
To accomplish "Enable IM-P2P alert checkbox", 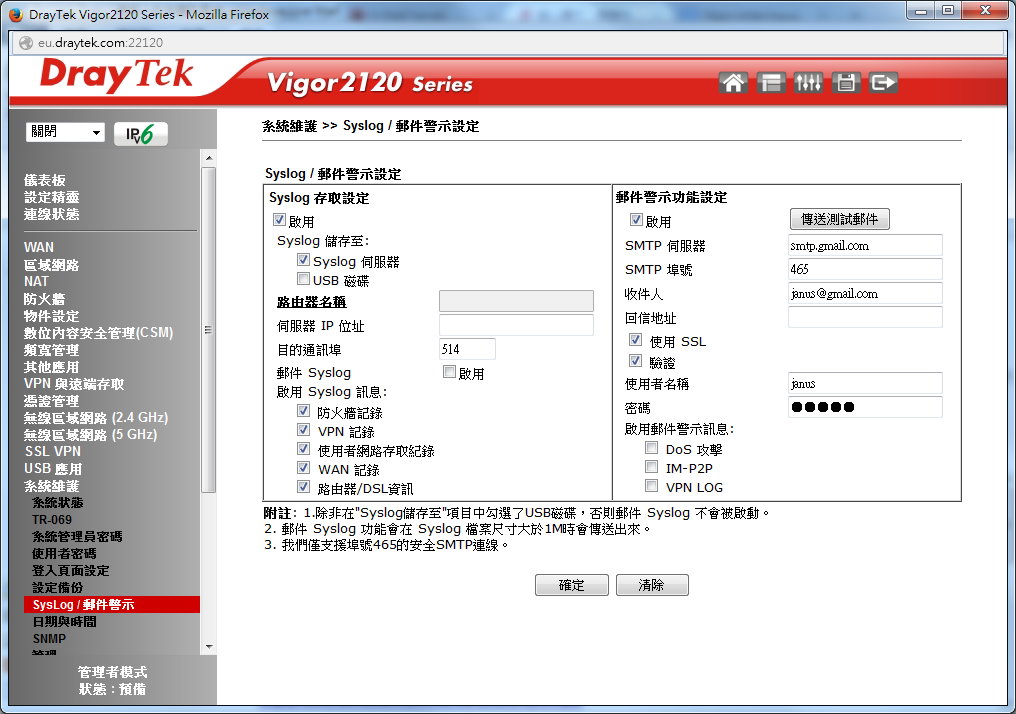I will tap(652, 466).
